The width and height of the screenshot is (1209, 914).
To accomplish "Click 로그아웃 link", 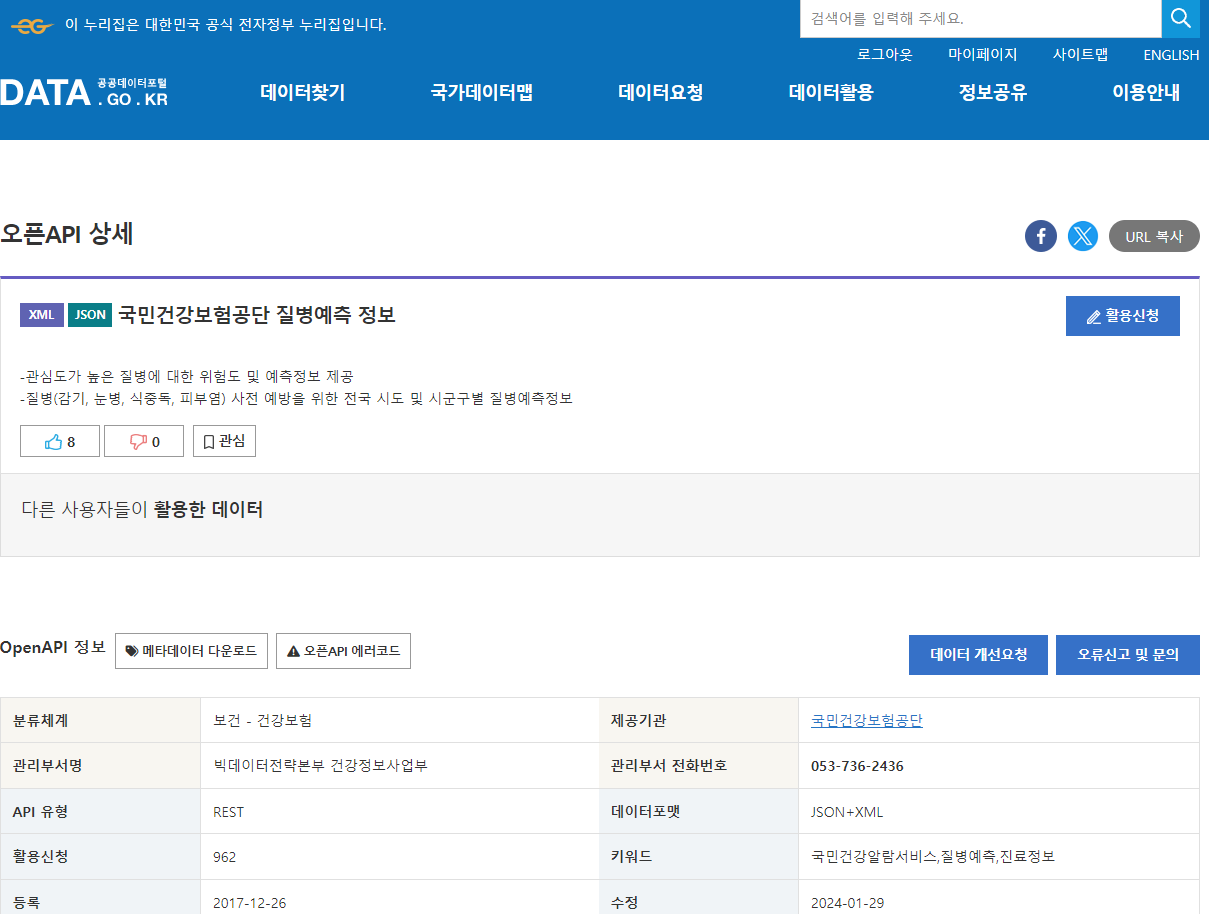I will pyautogui.click(x=885, y=55).
